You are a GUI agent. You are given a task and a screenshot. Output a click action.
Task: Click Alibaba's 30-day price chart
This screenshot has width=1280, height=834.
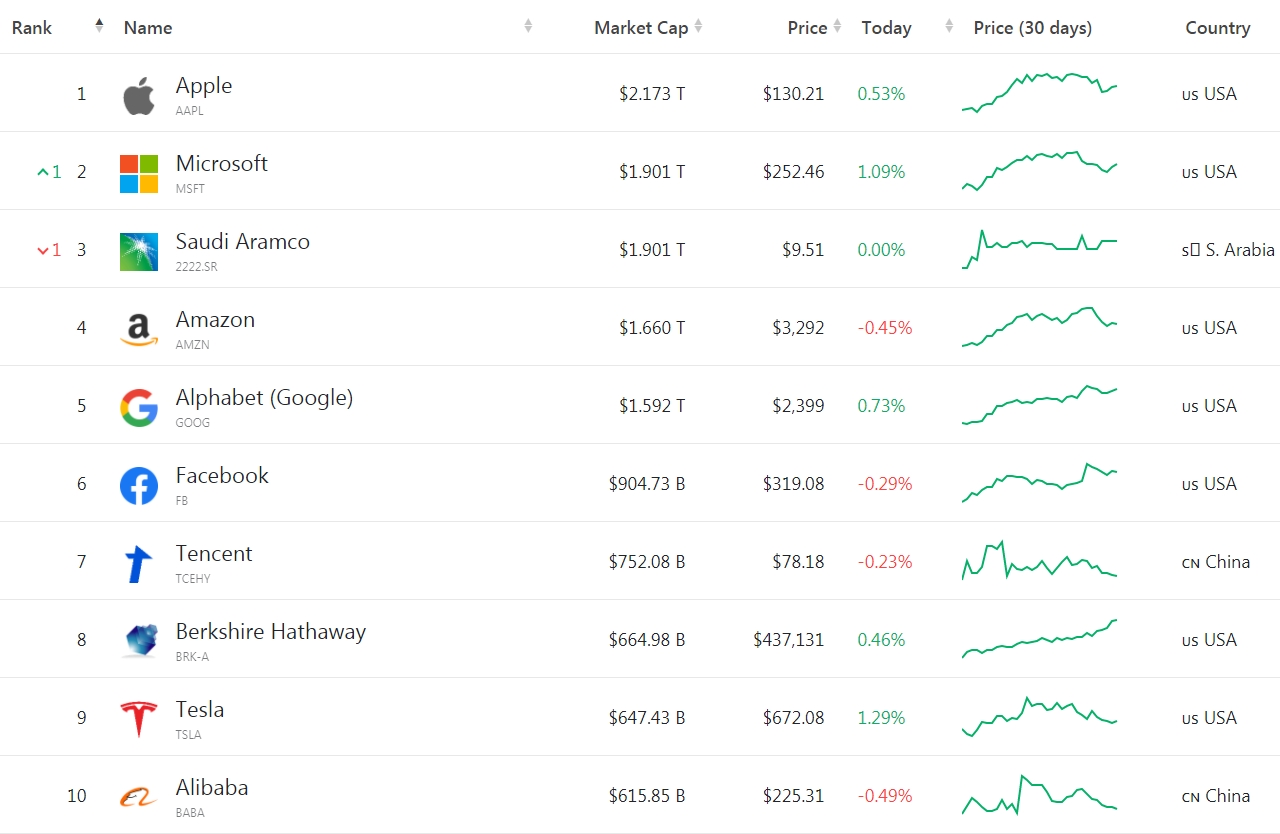pyautogui.click(x=1039, y=794)
